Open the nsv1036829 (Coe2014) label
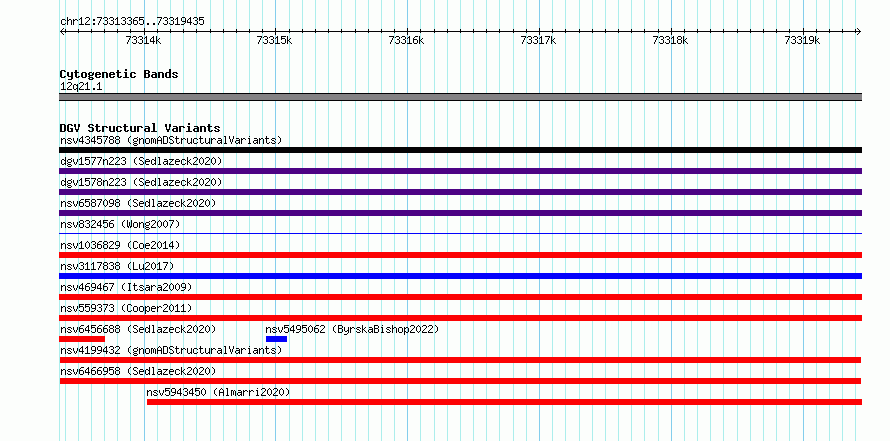This screenshot has height=441, width=890. [120, 245]
